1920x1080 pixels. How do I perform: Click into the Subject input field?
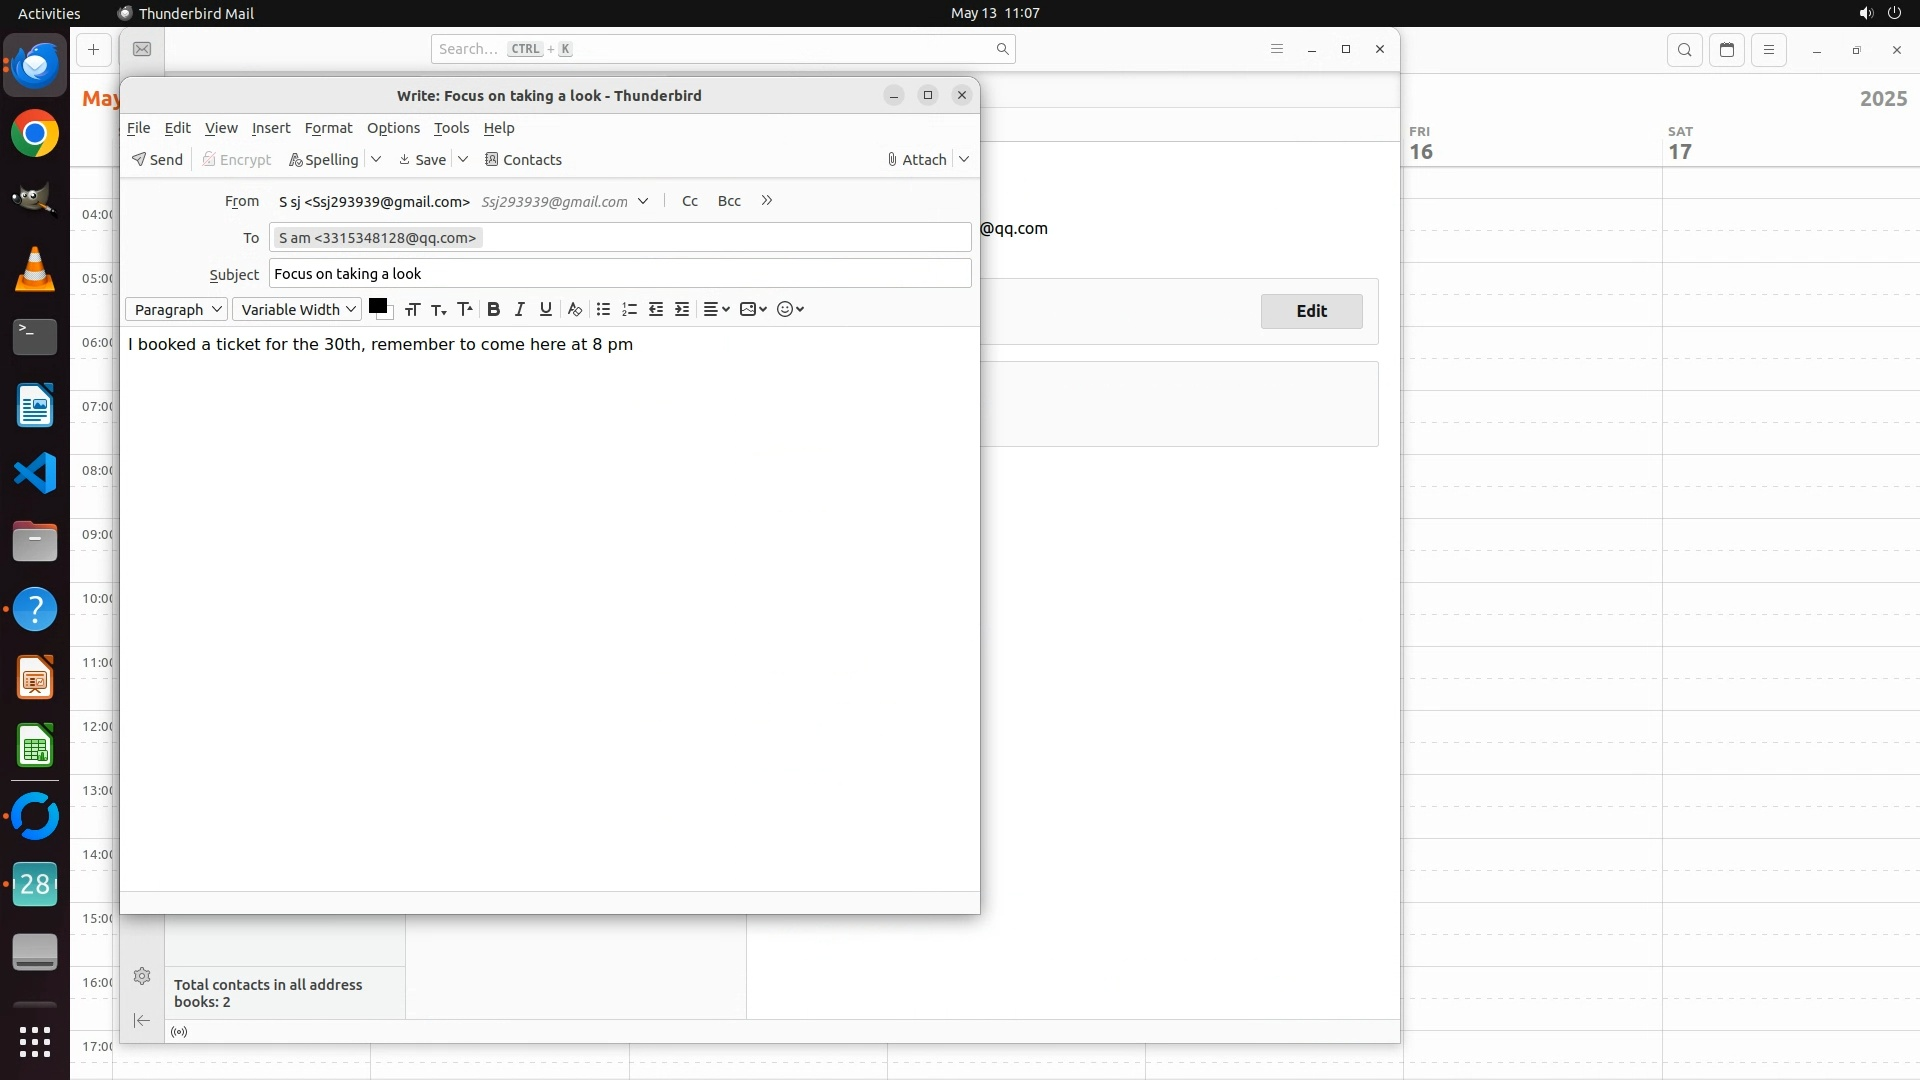pyautogui.click(x=620, y=274)
